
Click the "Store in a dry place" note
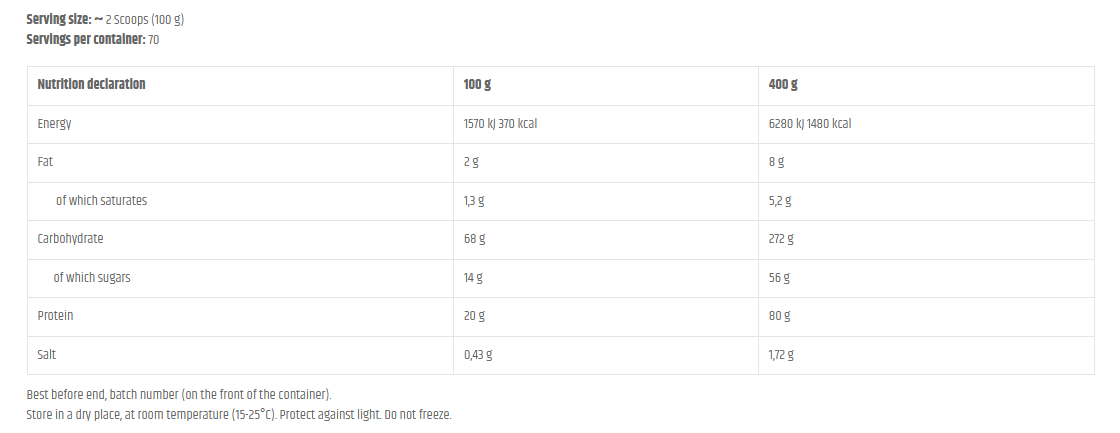coord(240,414)
